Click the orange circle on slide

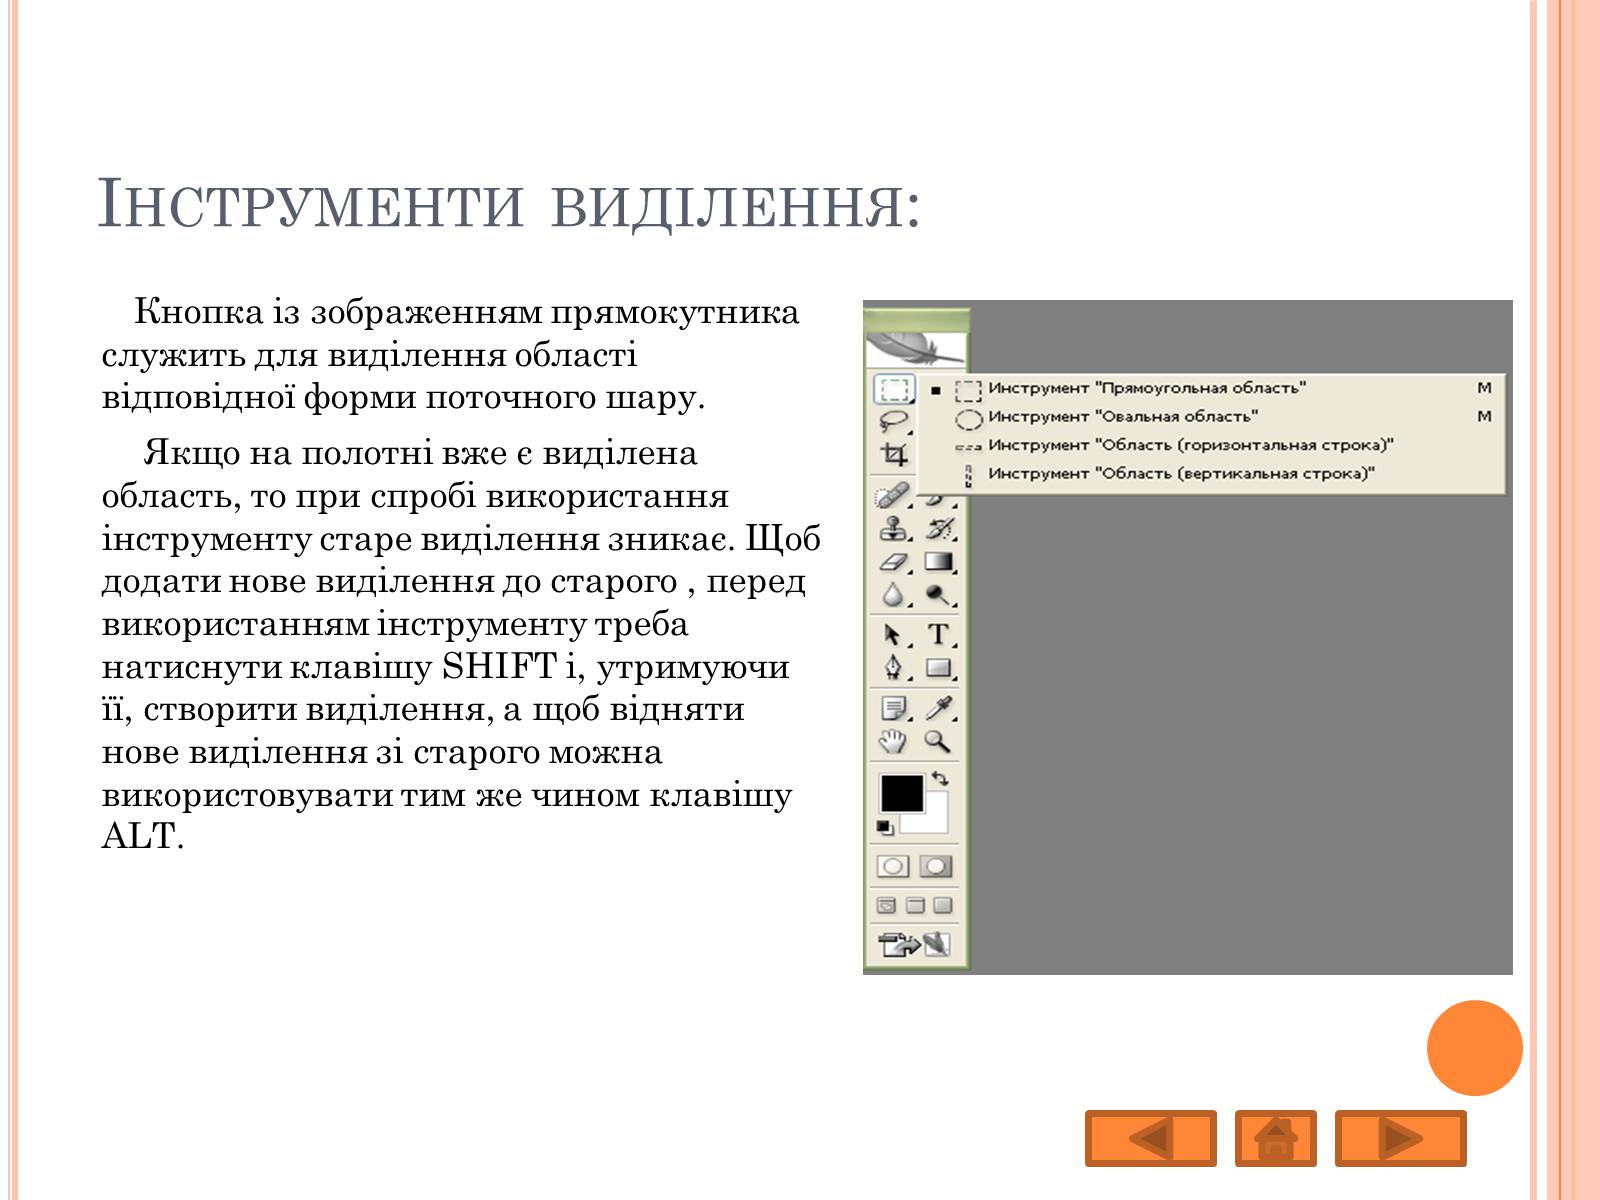(1475, 1048)
